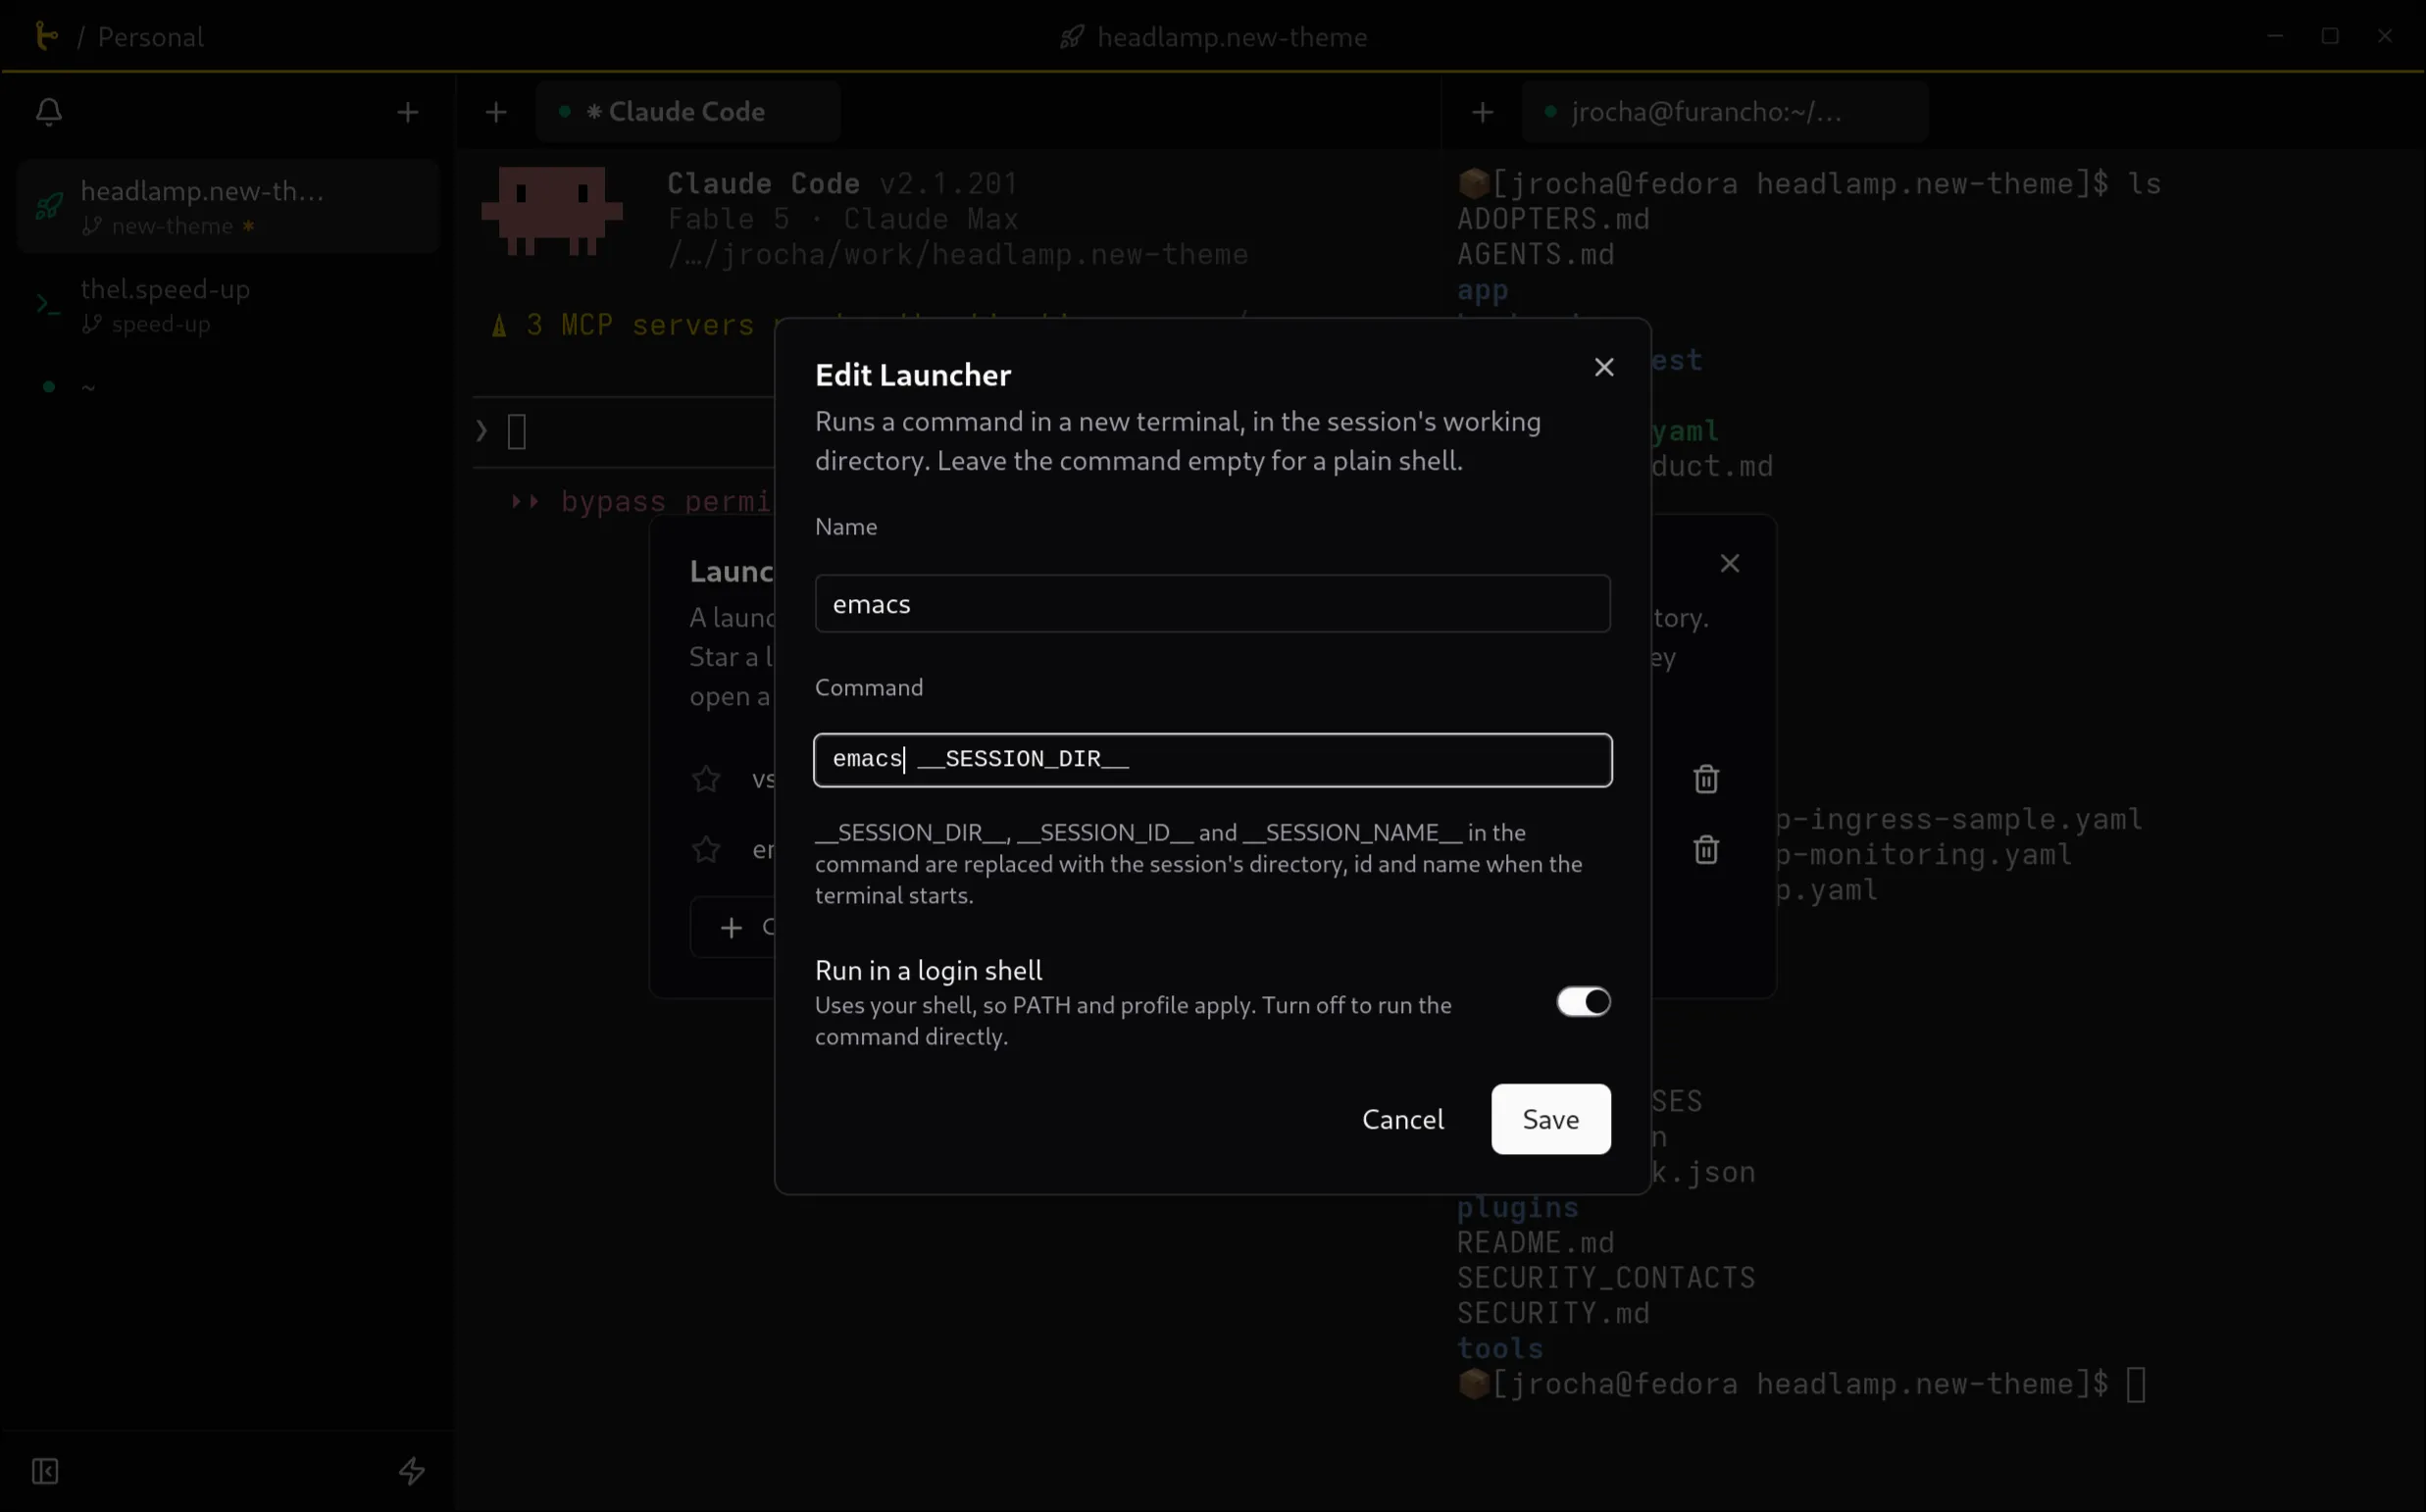Click the 'README.md' entry in the terminal
The image size is (2426, 1512).
pyautogui.click(x=1535, y=1242)
